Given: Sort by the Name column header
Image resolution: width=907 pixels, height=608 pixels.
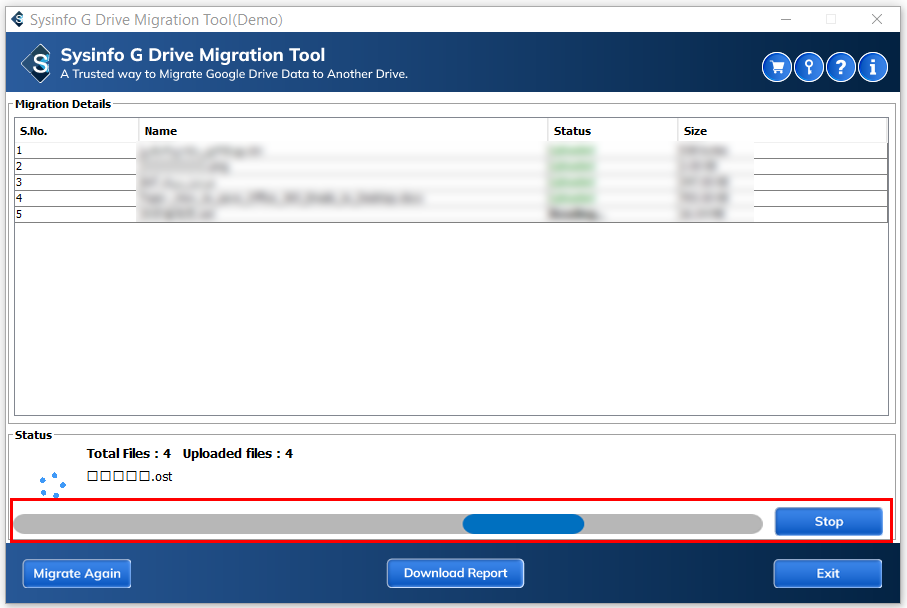Looking at the screenshot, I should (x=343, y=131).
